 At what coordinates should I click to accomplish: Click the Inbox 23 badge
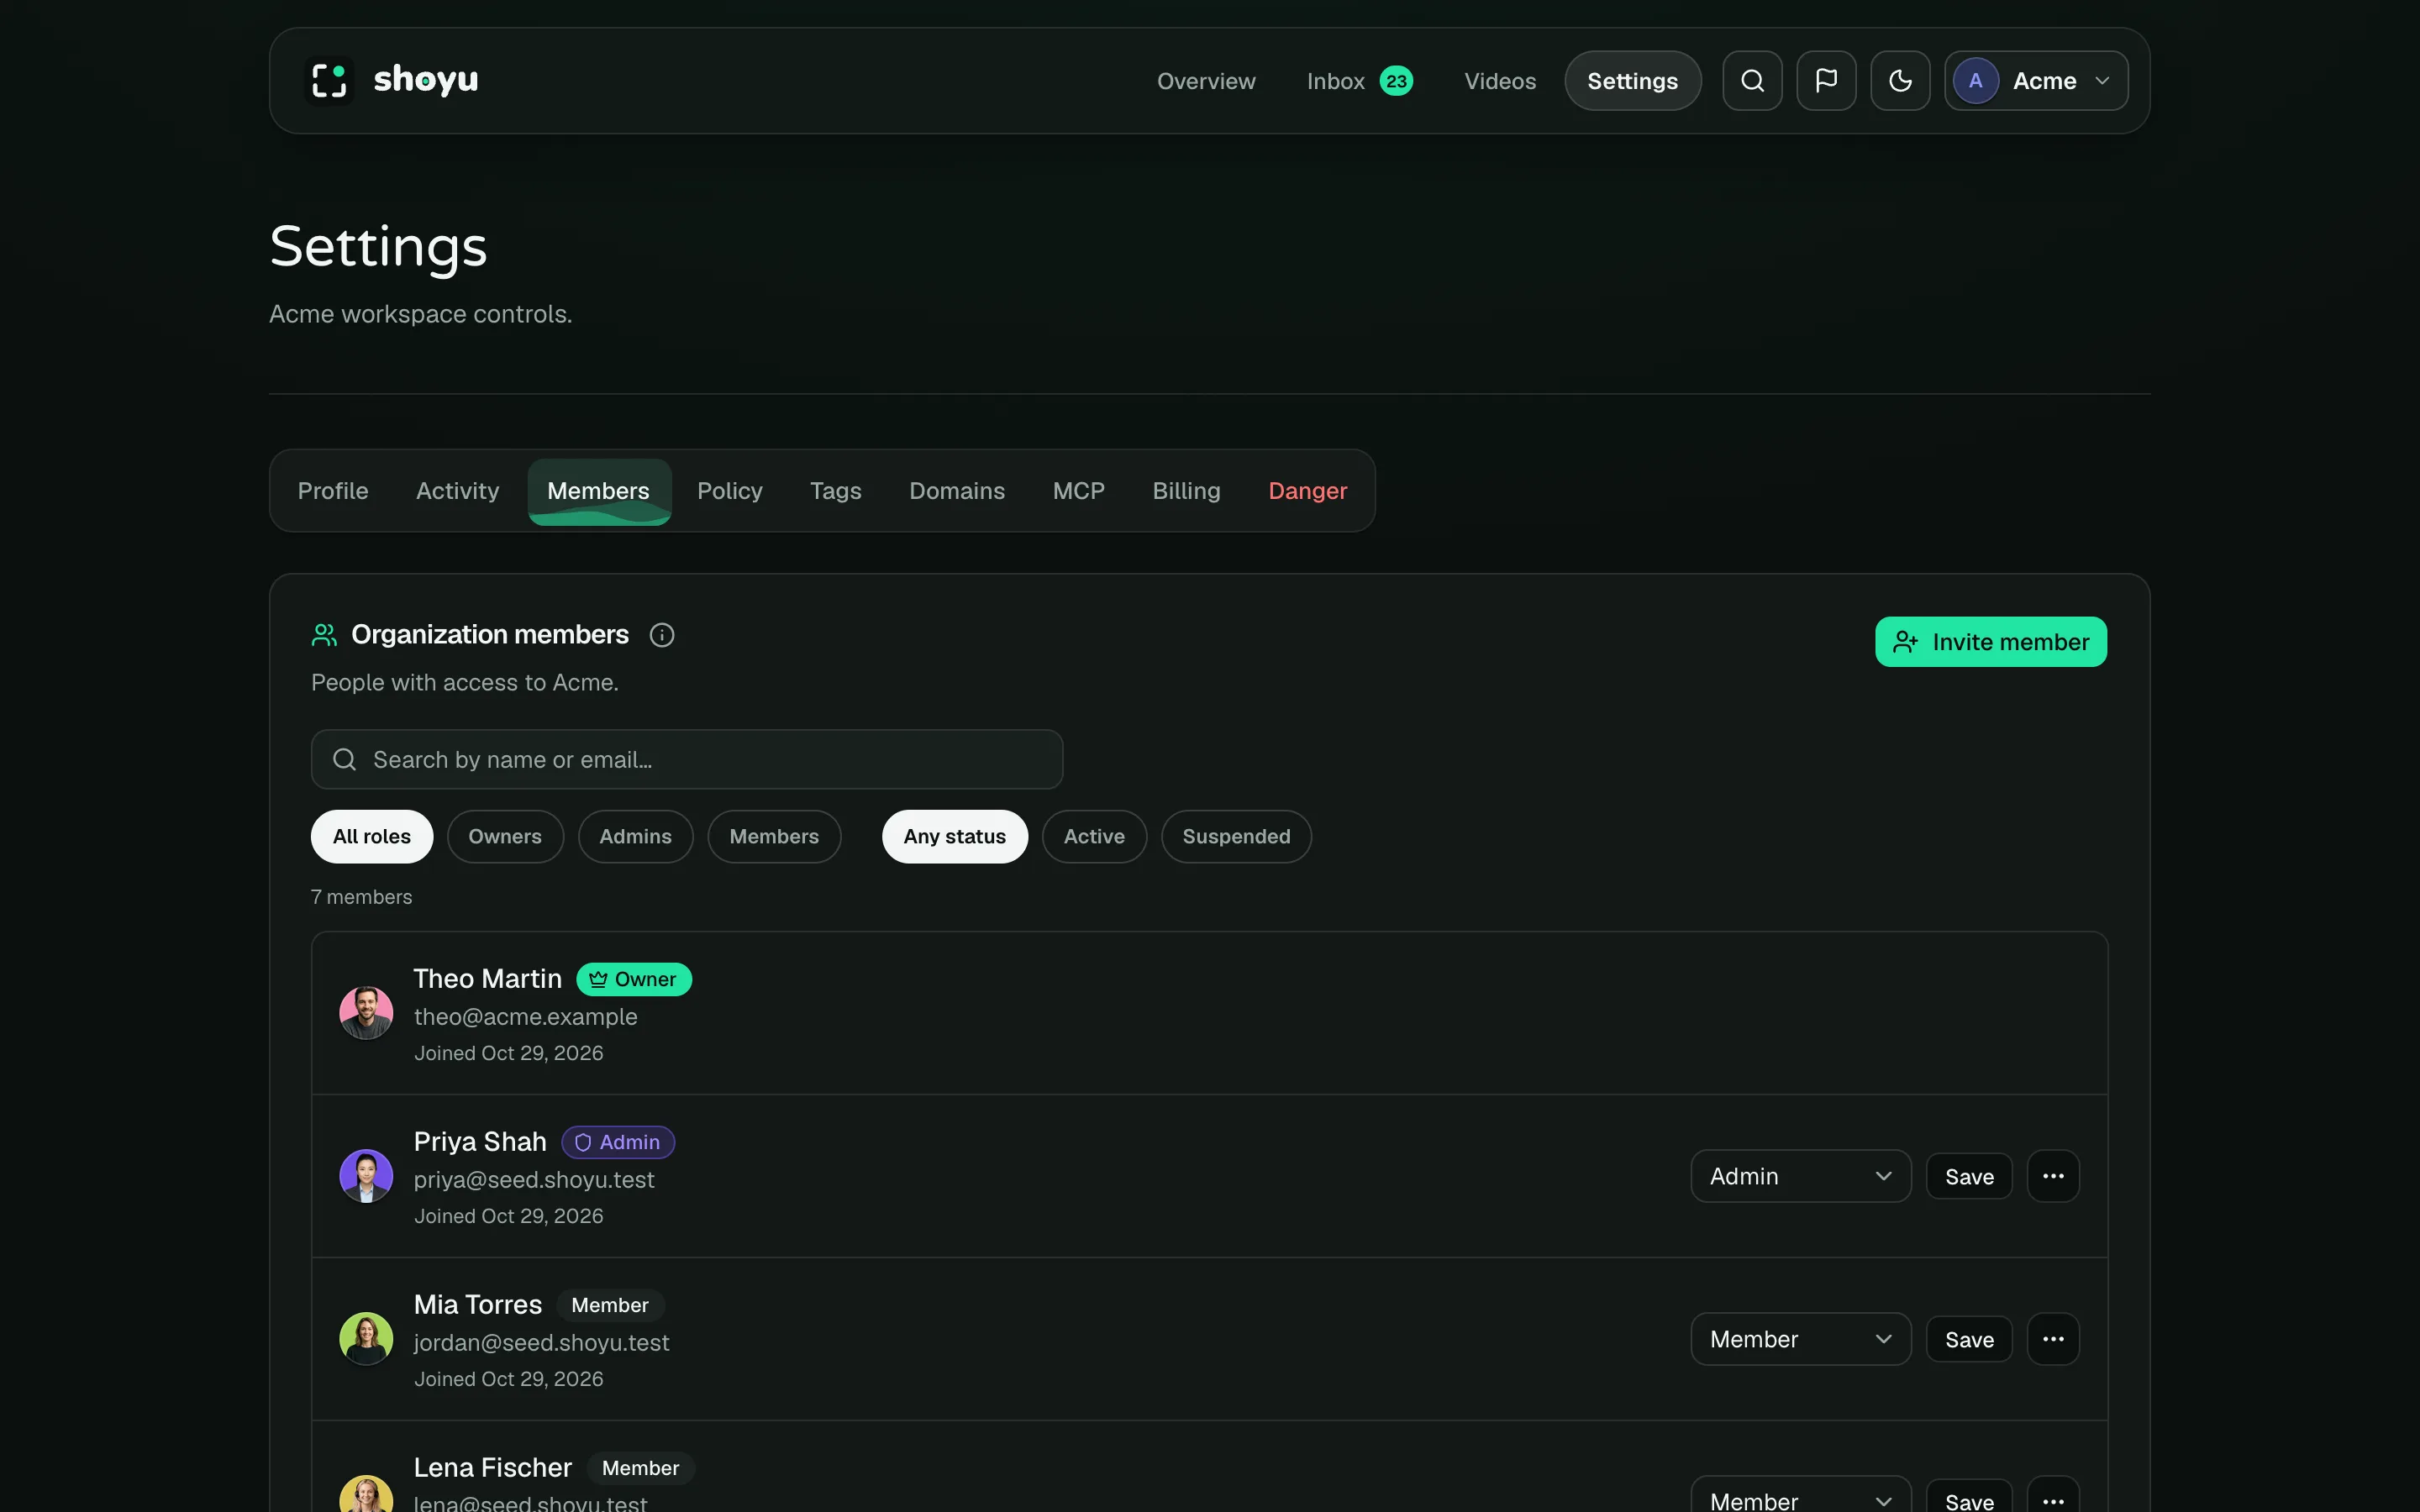[1396, 81]
